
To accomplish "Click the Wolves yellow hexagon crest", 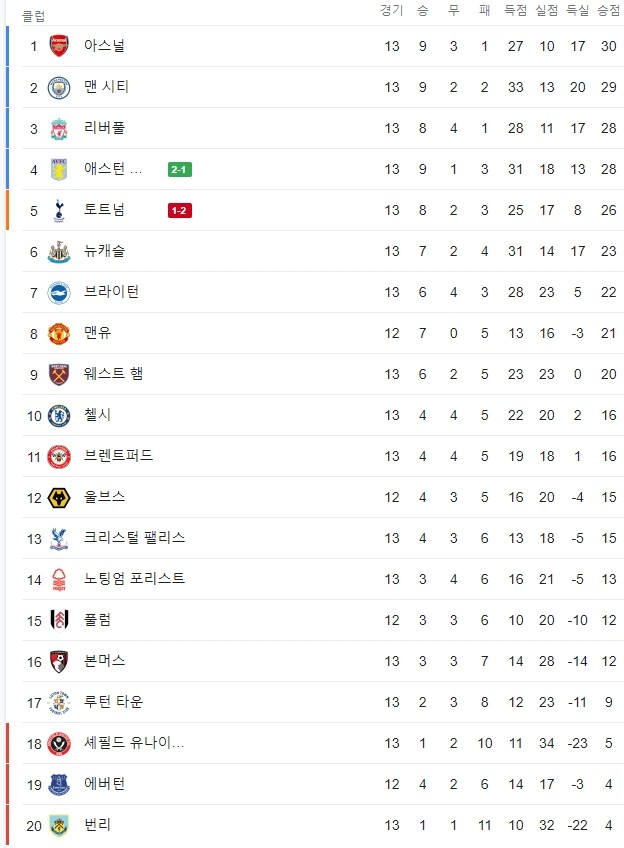I will click(x=59, y=498).
